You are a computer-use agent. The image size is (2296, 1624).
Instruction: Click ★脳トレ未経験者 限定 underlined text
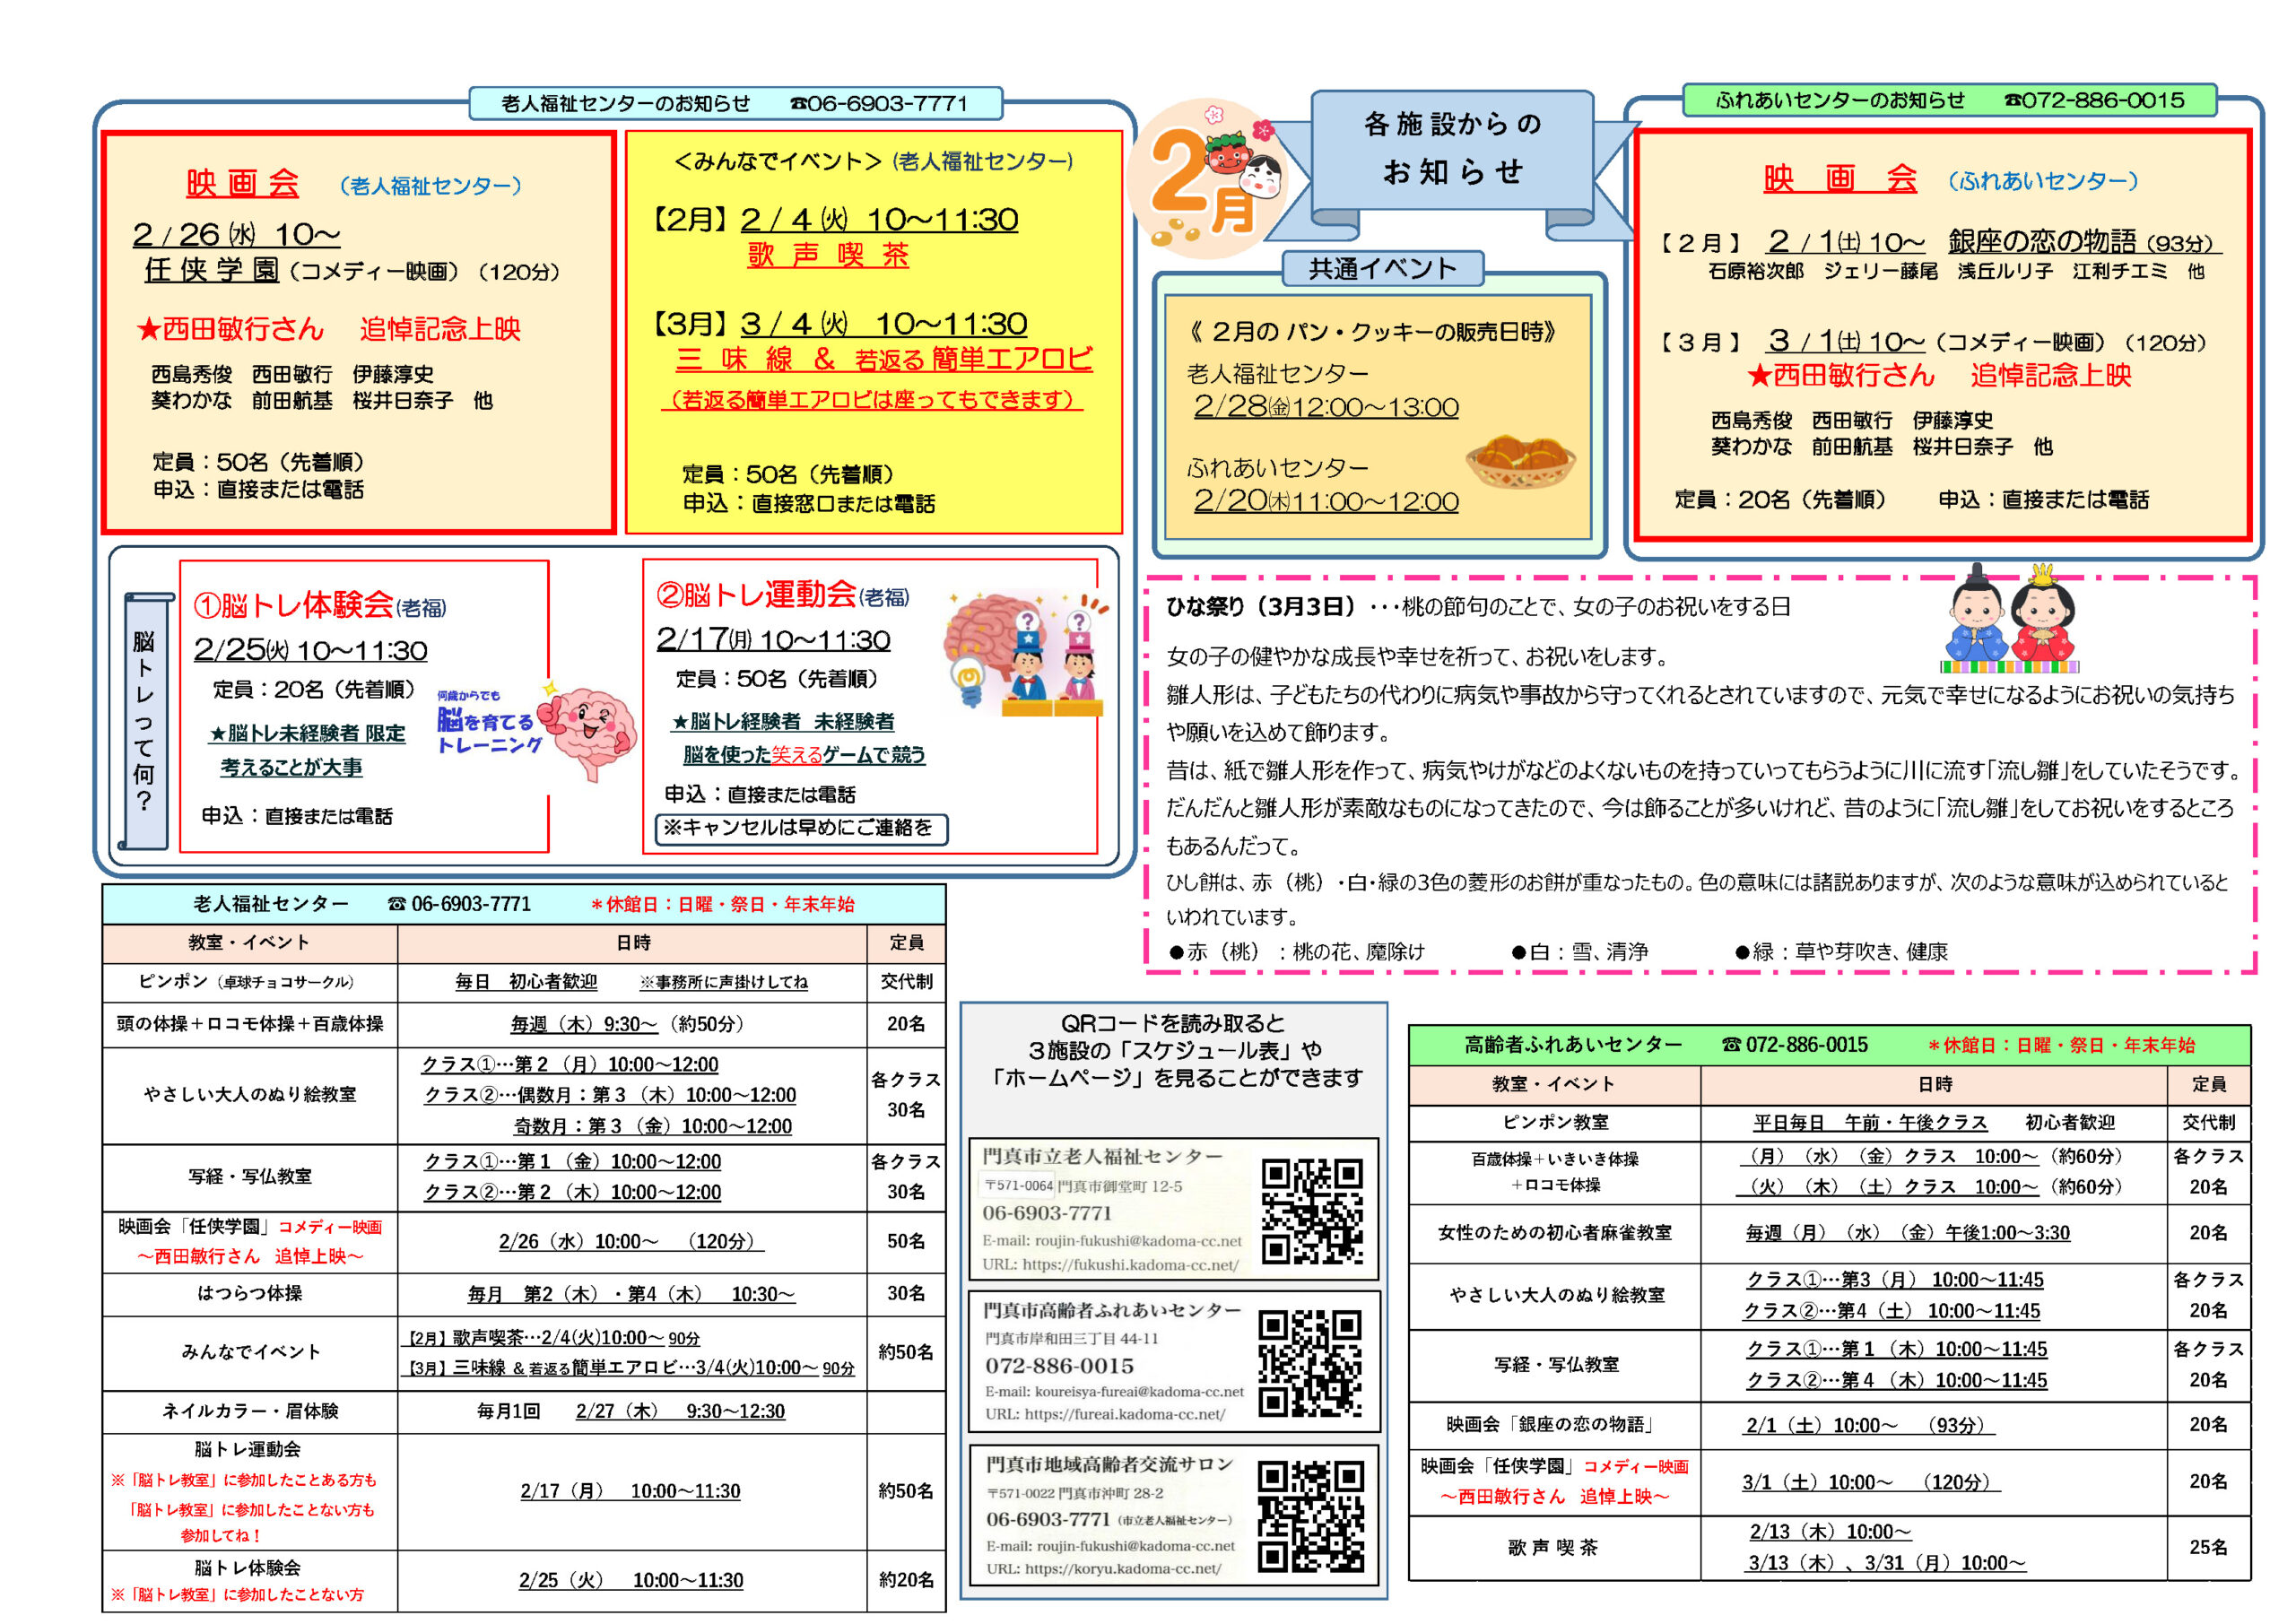coord(307,733)
